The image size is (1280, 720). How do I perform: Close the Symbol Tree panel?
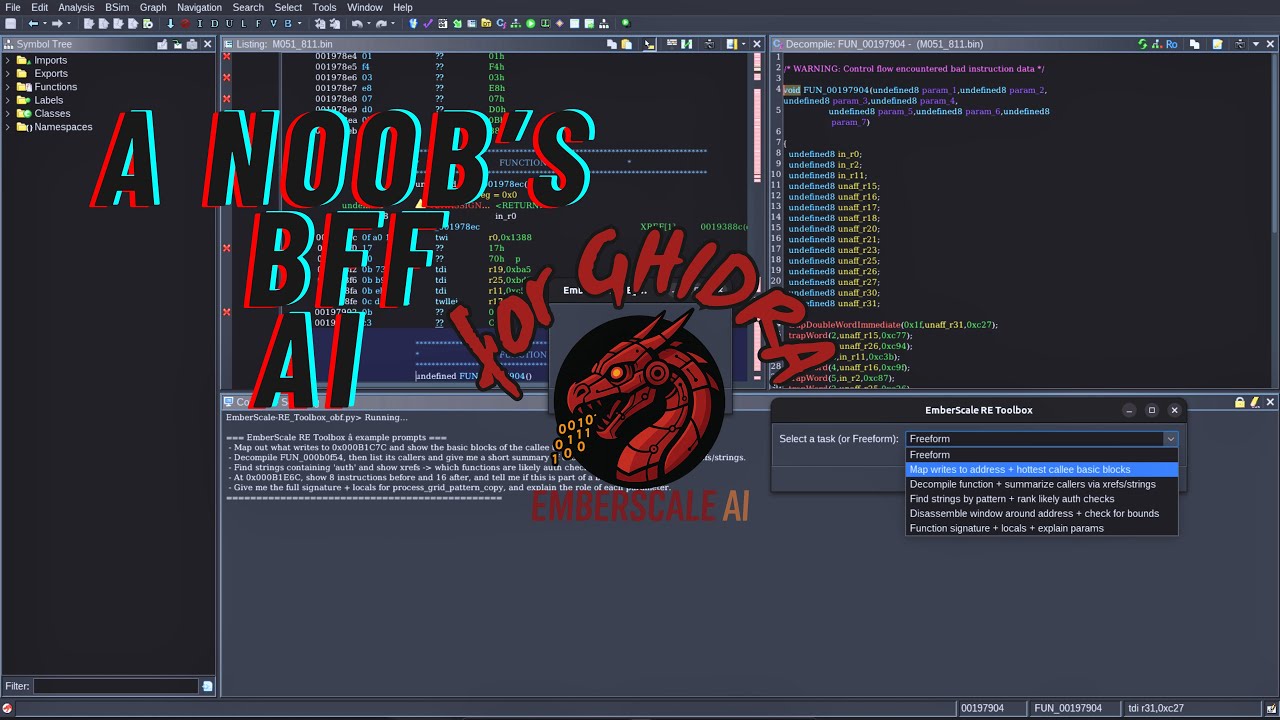[208, 44]
